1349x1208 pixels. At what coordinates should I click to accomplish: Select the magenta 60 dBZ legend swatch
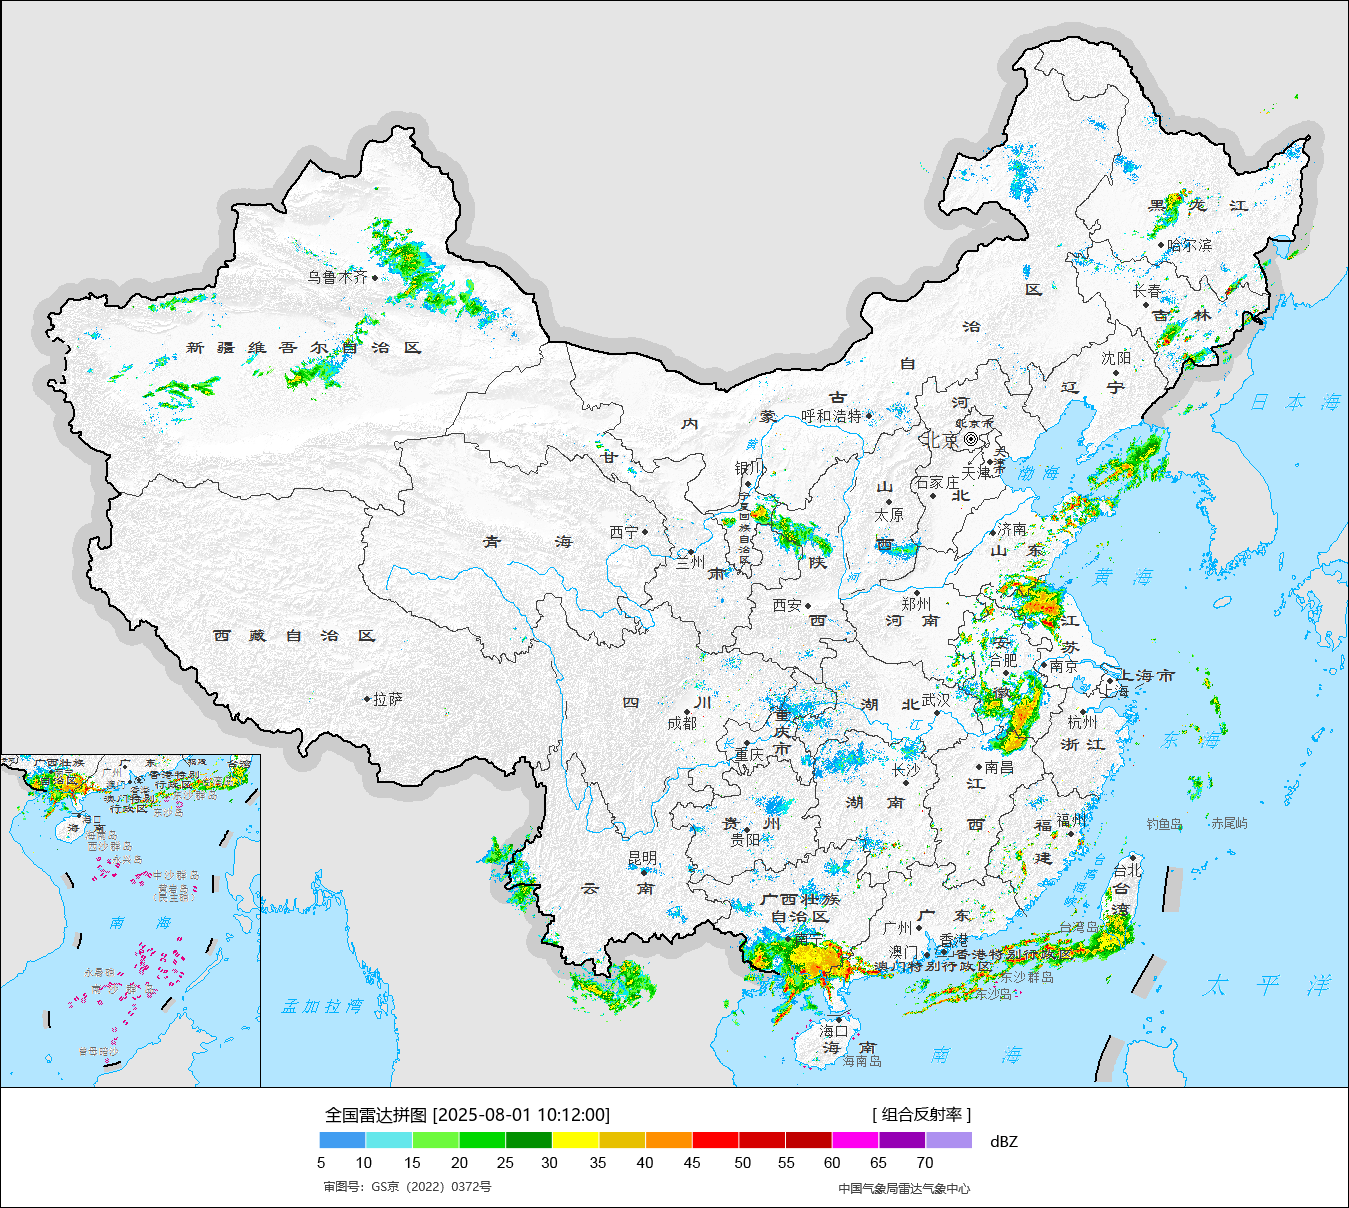tap(855, 1140)
